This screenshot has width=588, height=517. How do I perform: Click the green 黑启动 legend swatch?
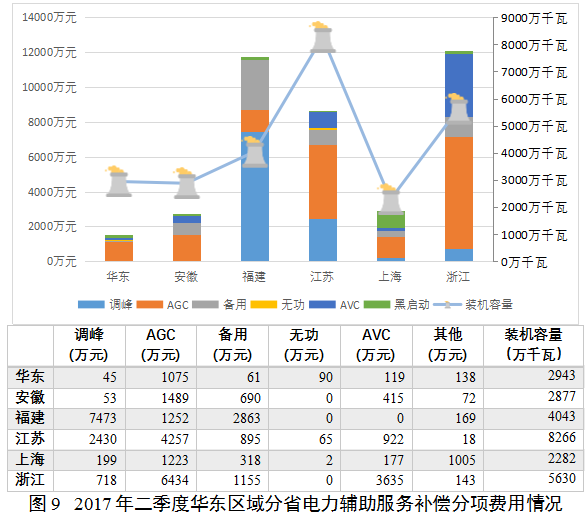[x=377, y=304]
